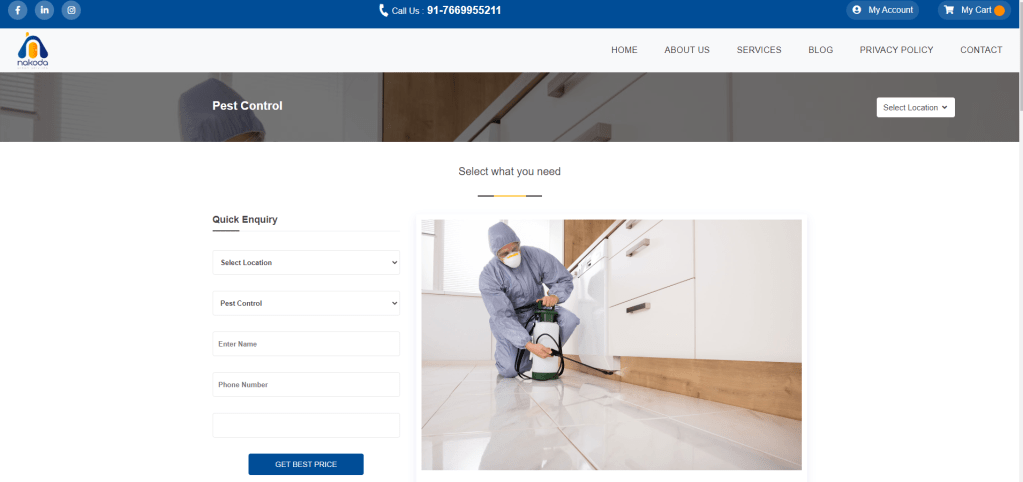This screenshot has width=1023, height=482.
Task: Open the Instagram social icon
Action: [71, 10]
